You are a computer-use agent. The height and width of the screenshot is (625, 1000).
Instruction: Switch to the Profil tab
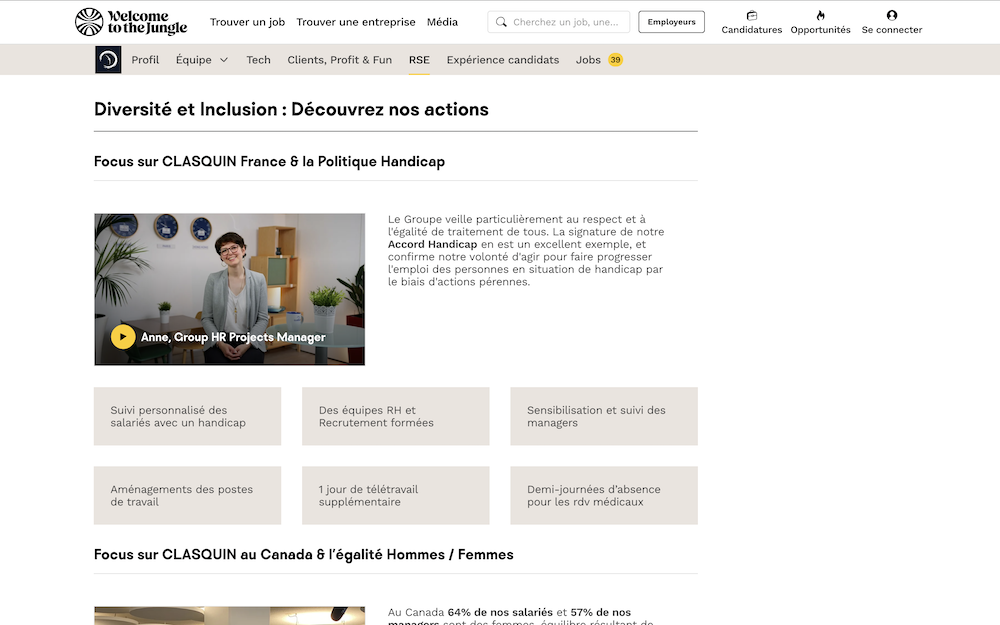145,60
